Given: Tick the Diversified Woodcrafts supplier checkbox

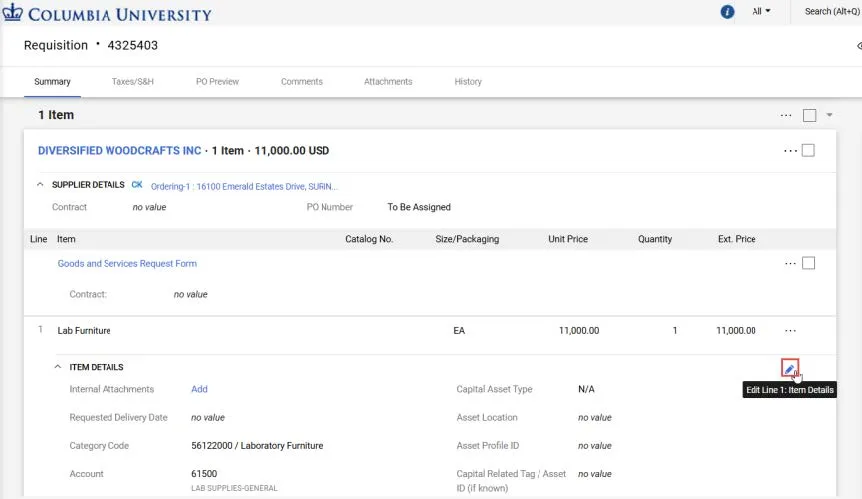Looking at the screenshot, I should pos(808,151).
